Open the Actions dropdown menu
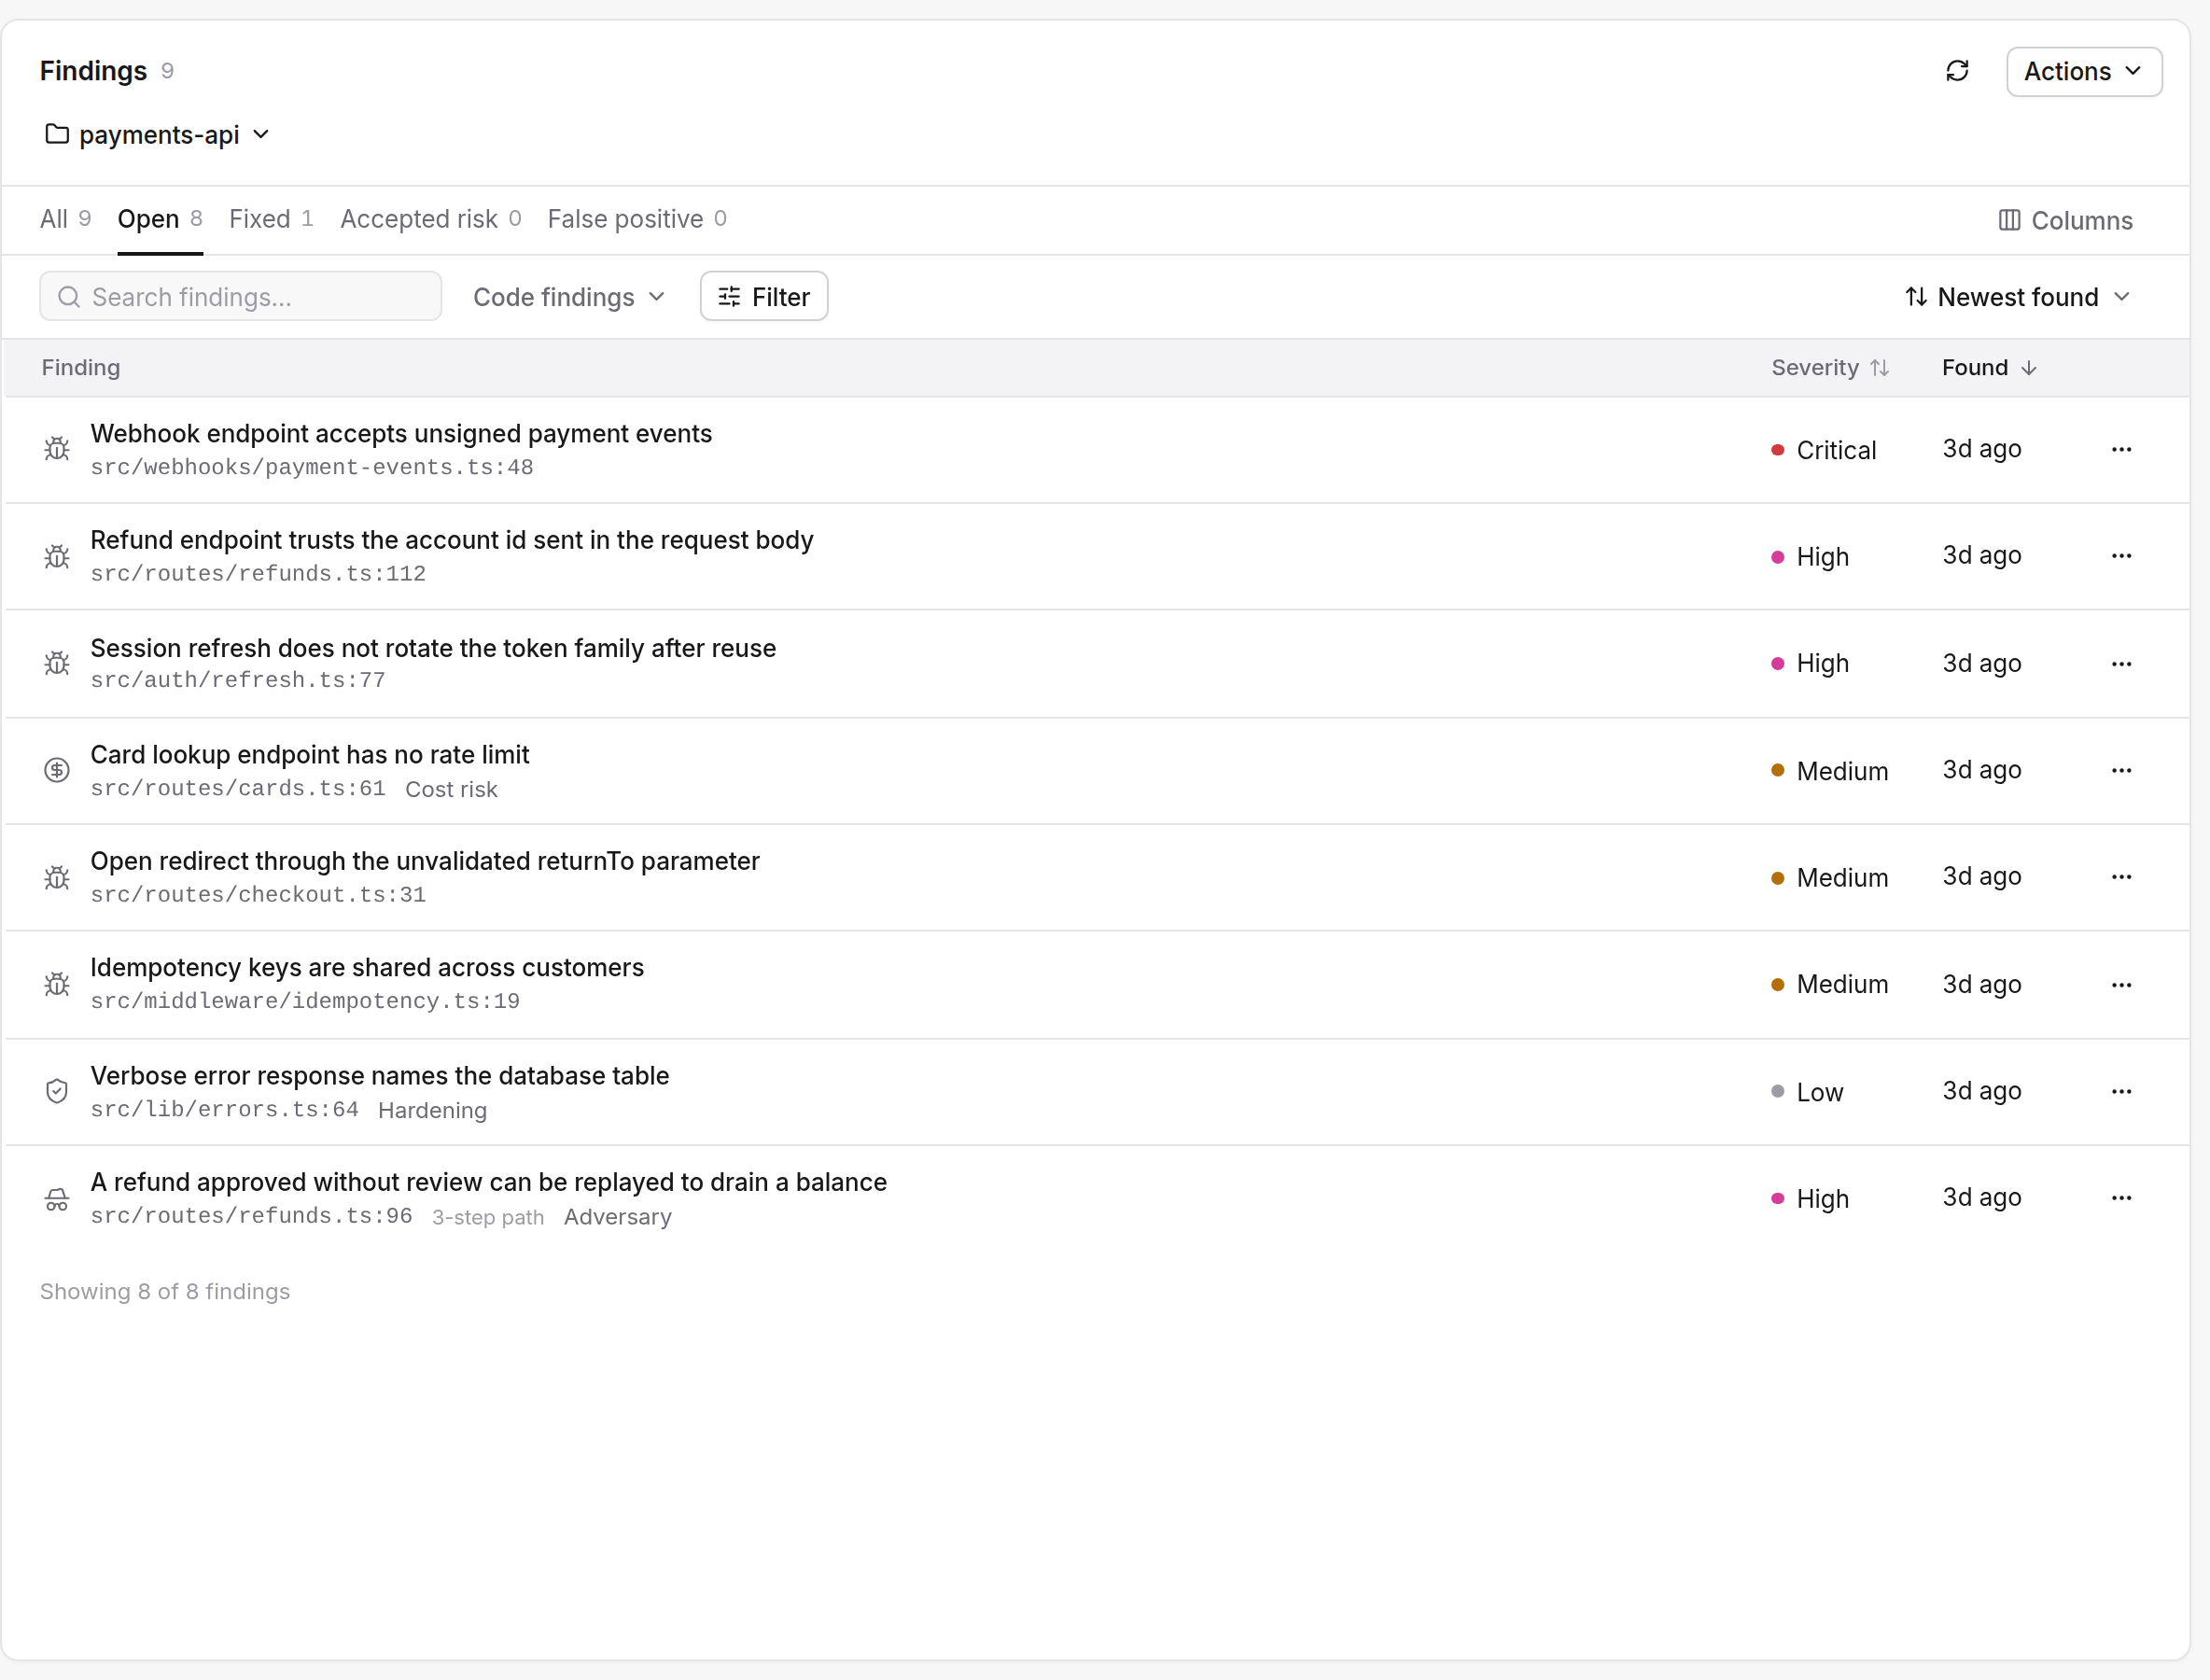This screenshot has width=2210, height=1680. 2083,71
